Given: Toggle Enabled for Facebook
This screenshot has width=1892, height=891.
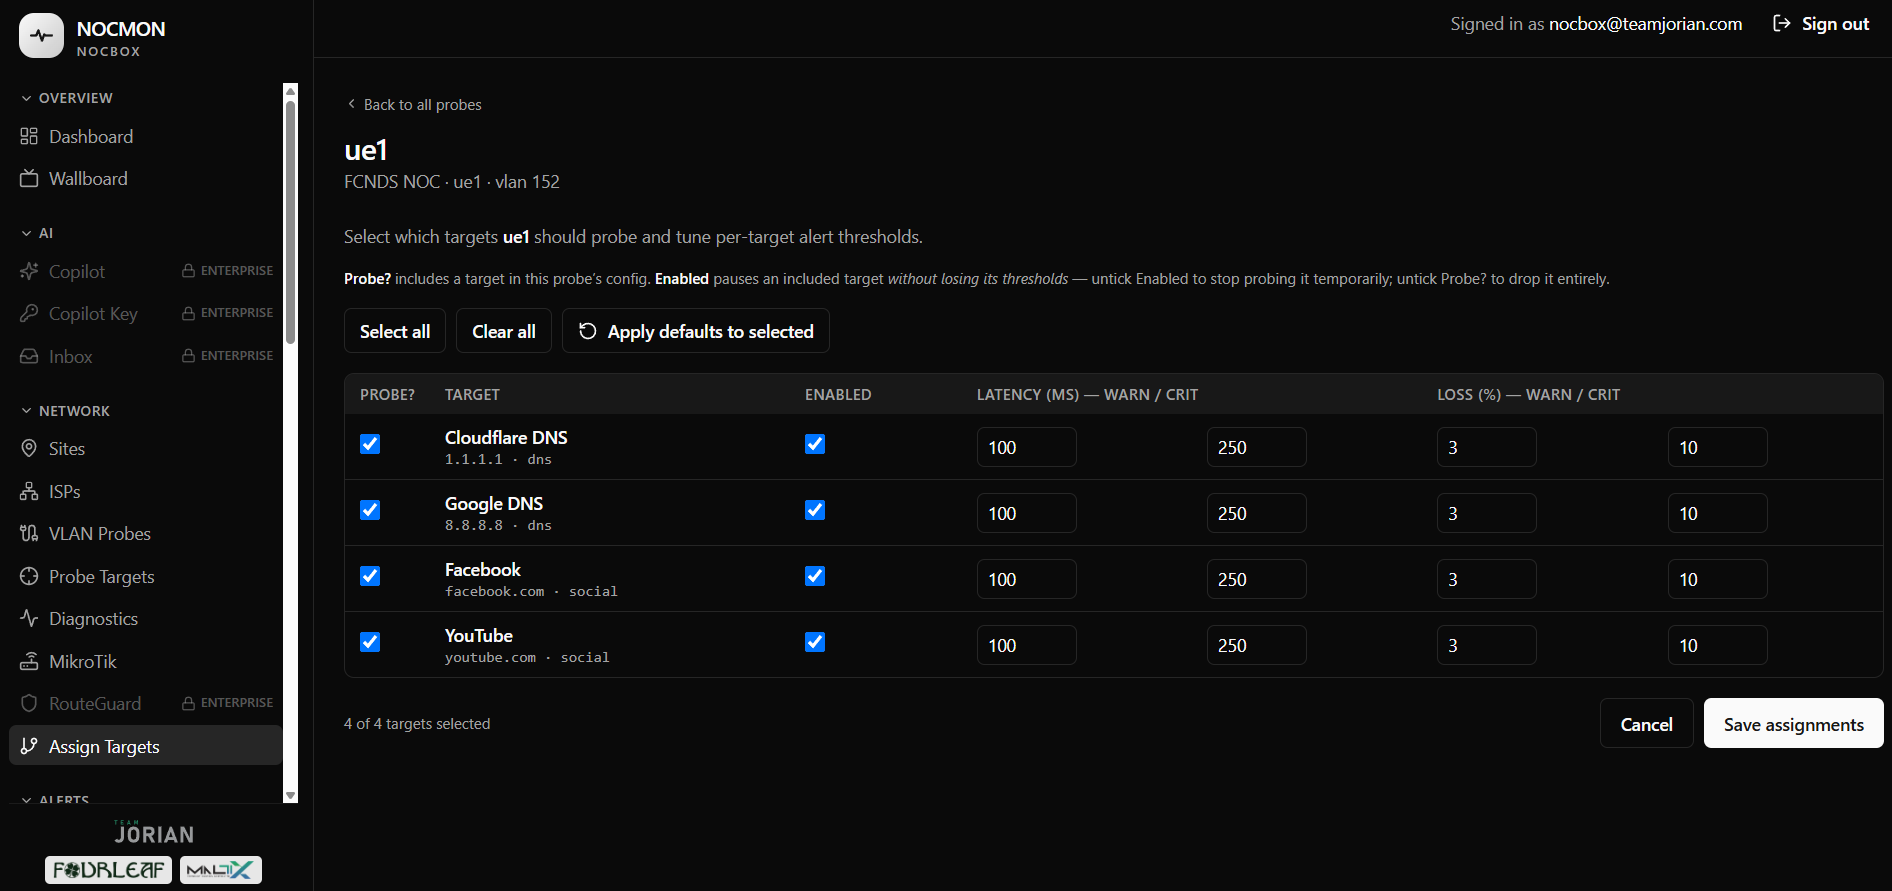Looking at the screenshot, I should [x=815, y=576].
